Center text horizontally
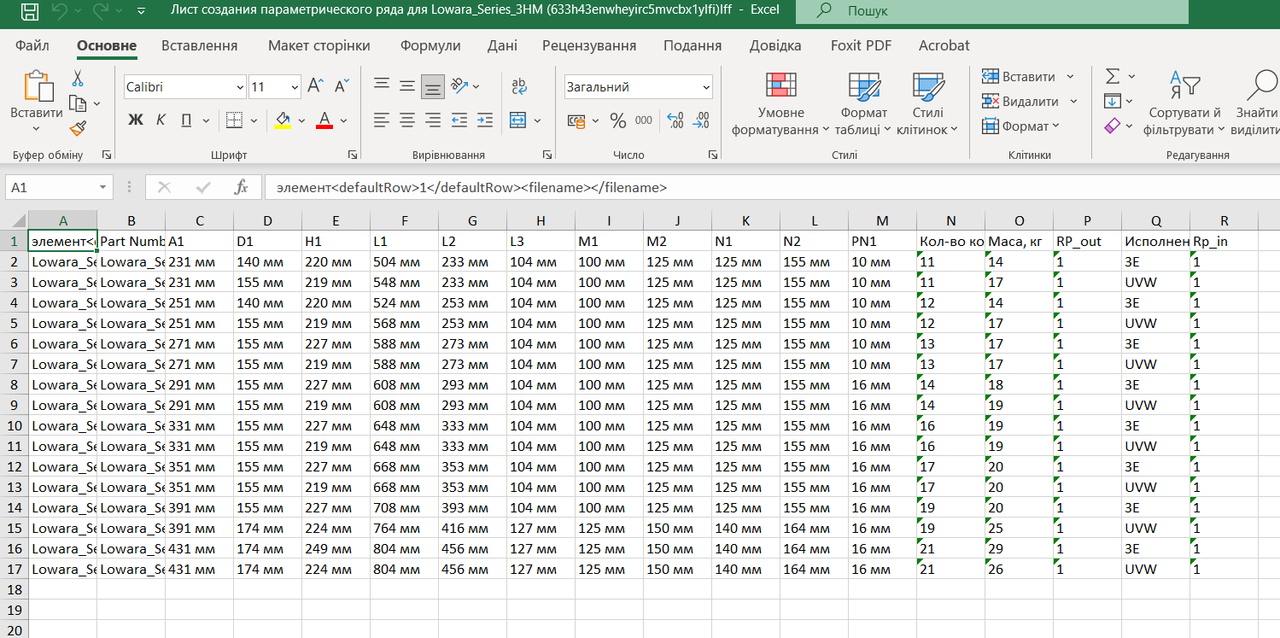This screenshot has height=638, width=1280. (x=407, y=120)
